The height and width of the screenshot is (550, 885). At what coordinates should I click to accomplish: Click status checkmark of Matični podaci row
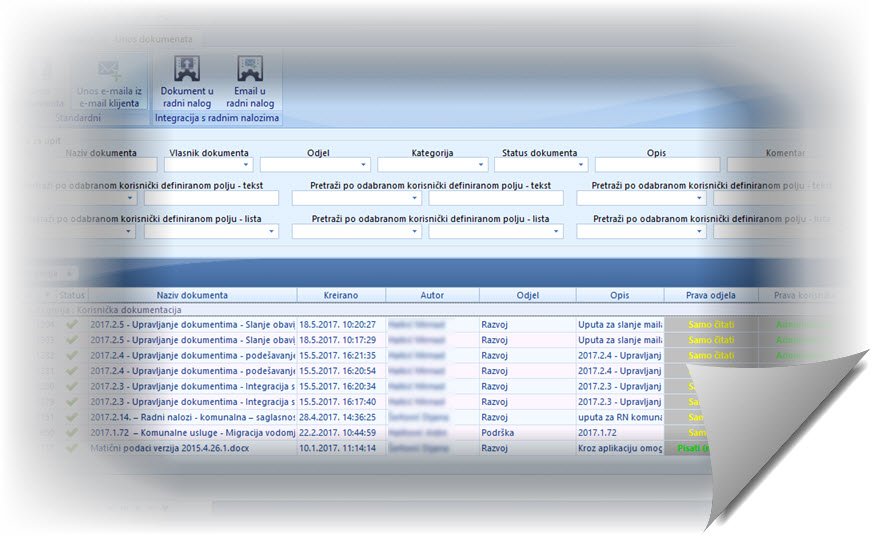(71, 448)
